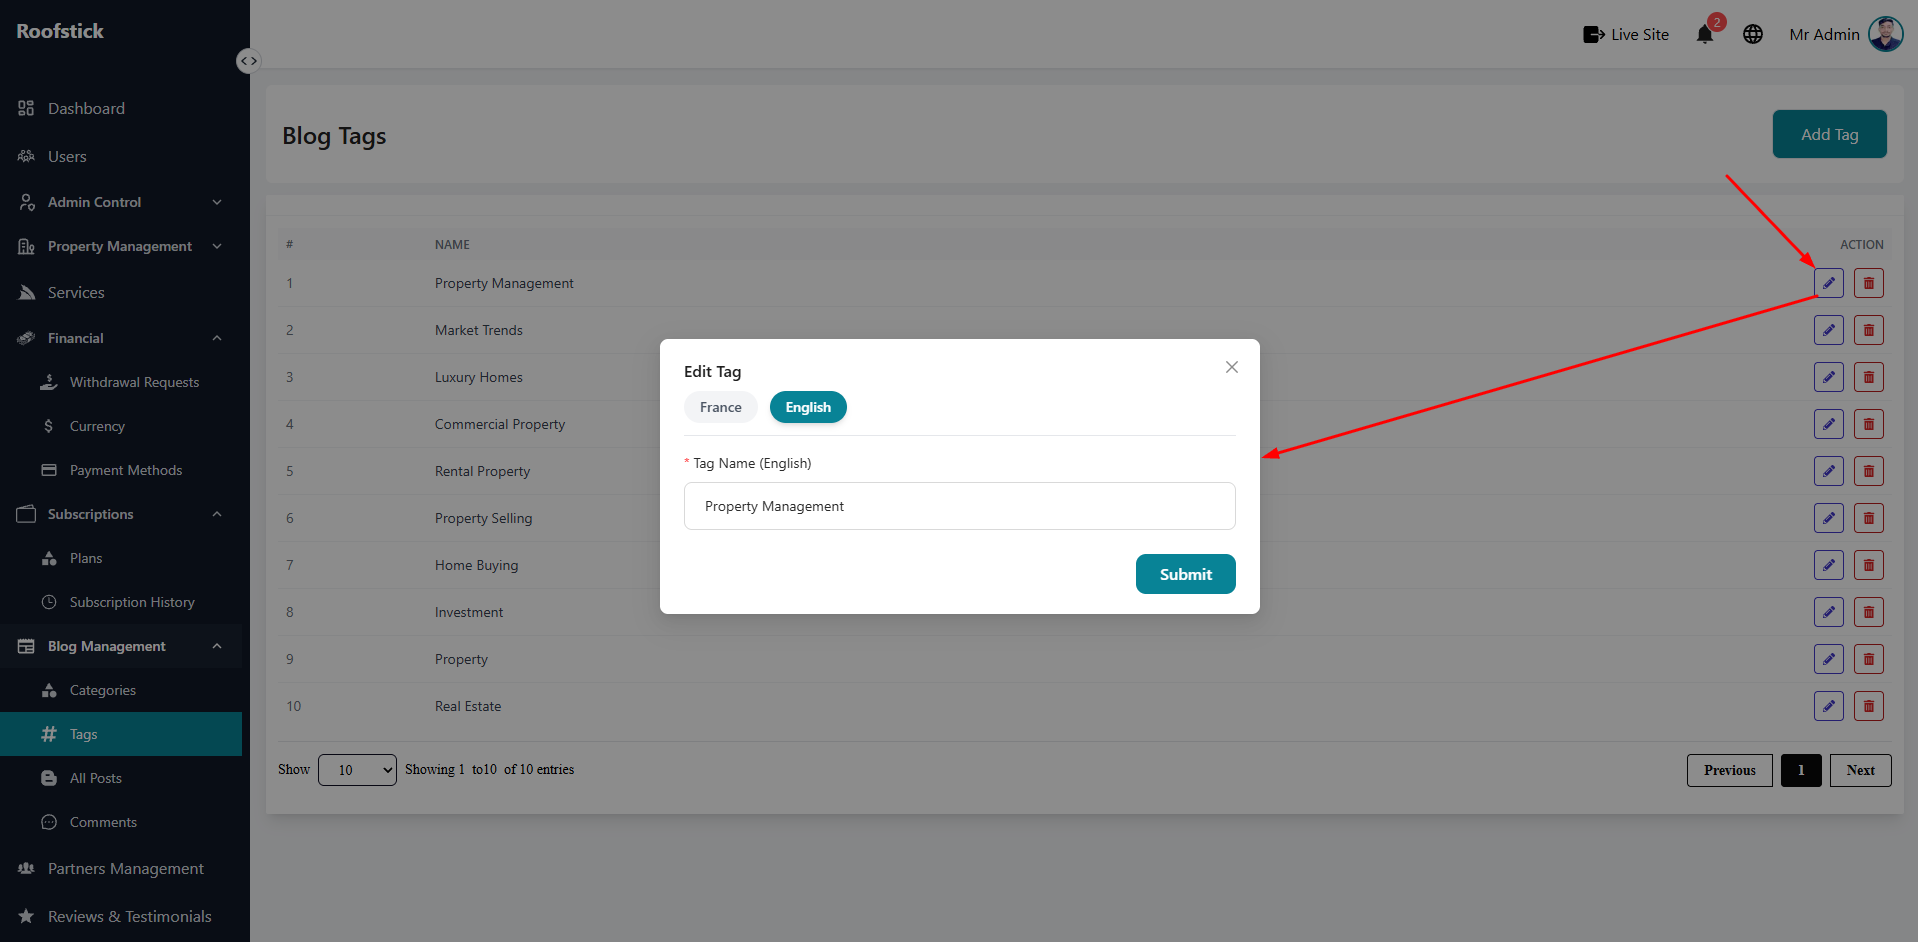The height and width of the screenshot is (942, 1918).
Task: Go to the Next page
Action: [x=1860, y=770]
